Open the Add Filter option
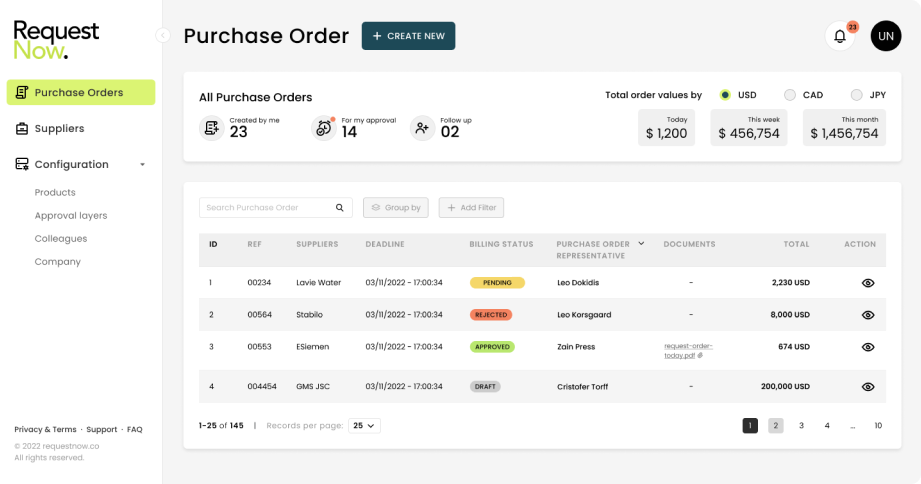Screen dimensions: 921x484 (471, 207)
